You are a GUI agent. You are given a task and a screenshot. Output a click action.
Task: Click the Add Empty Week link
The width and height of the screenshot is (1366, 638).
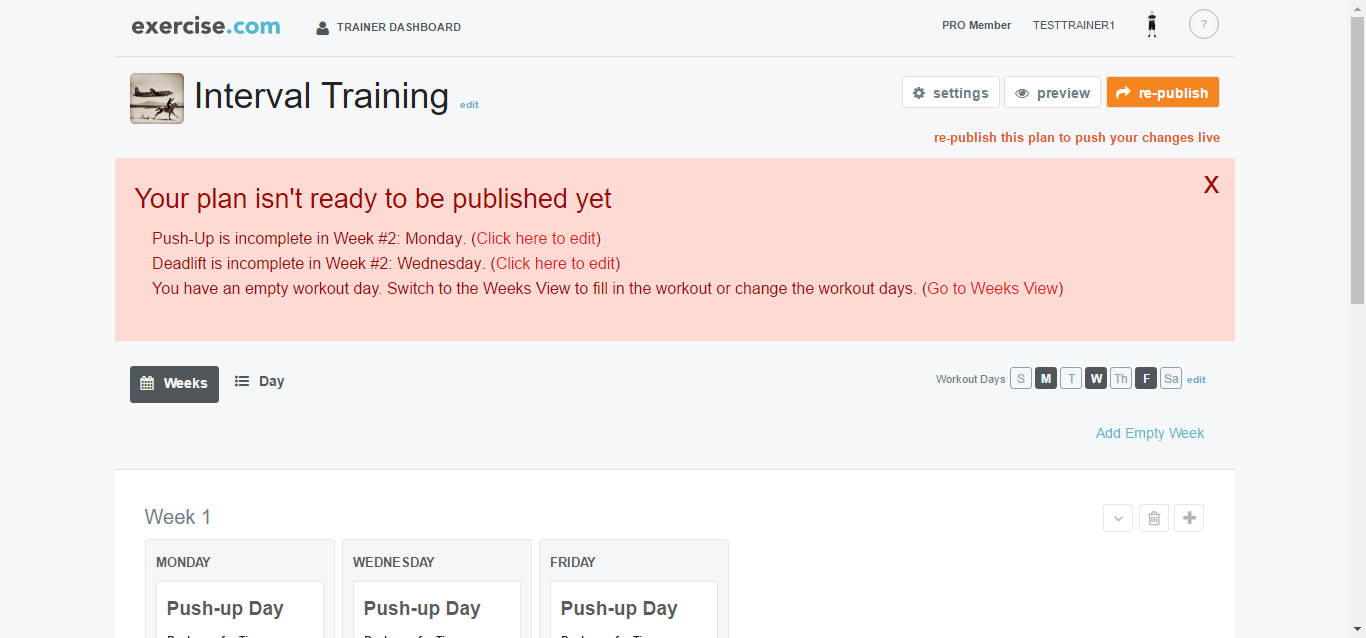1149,433
